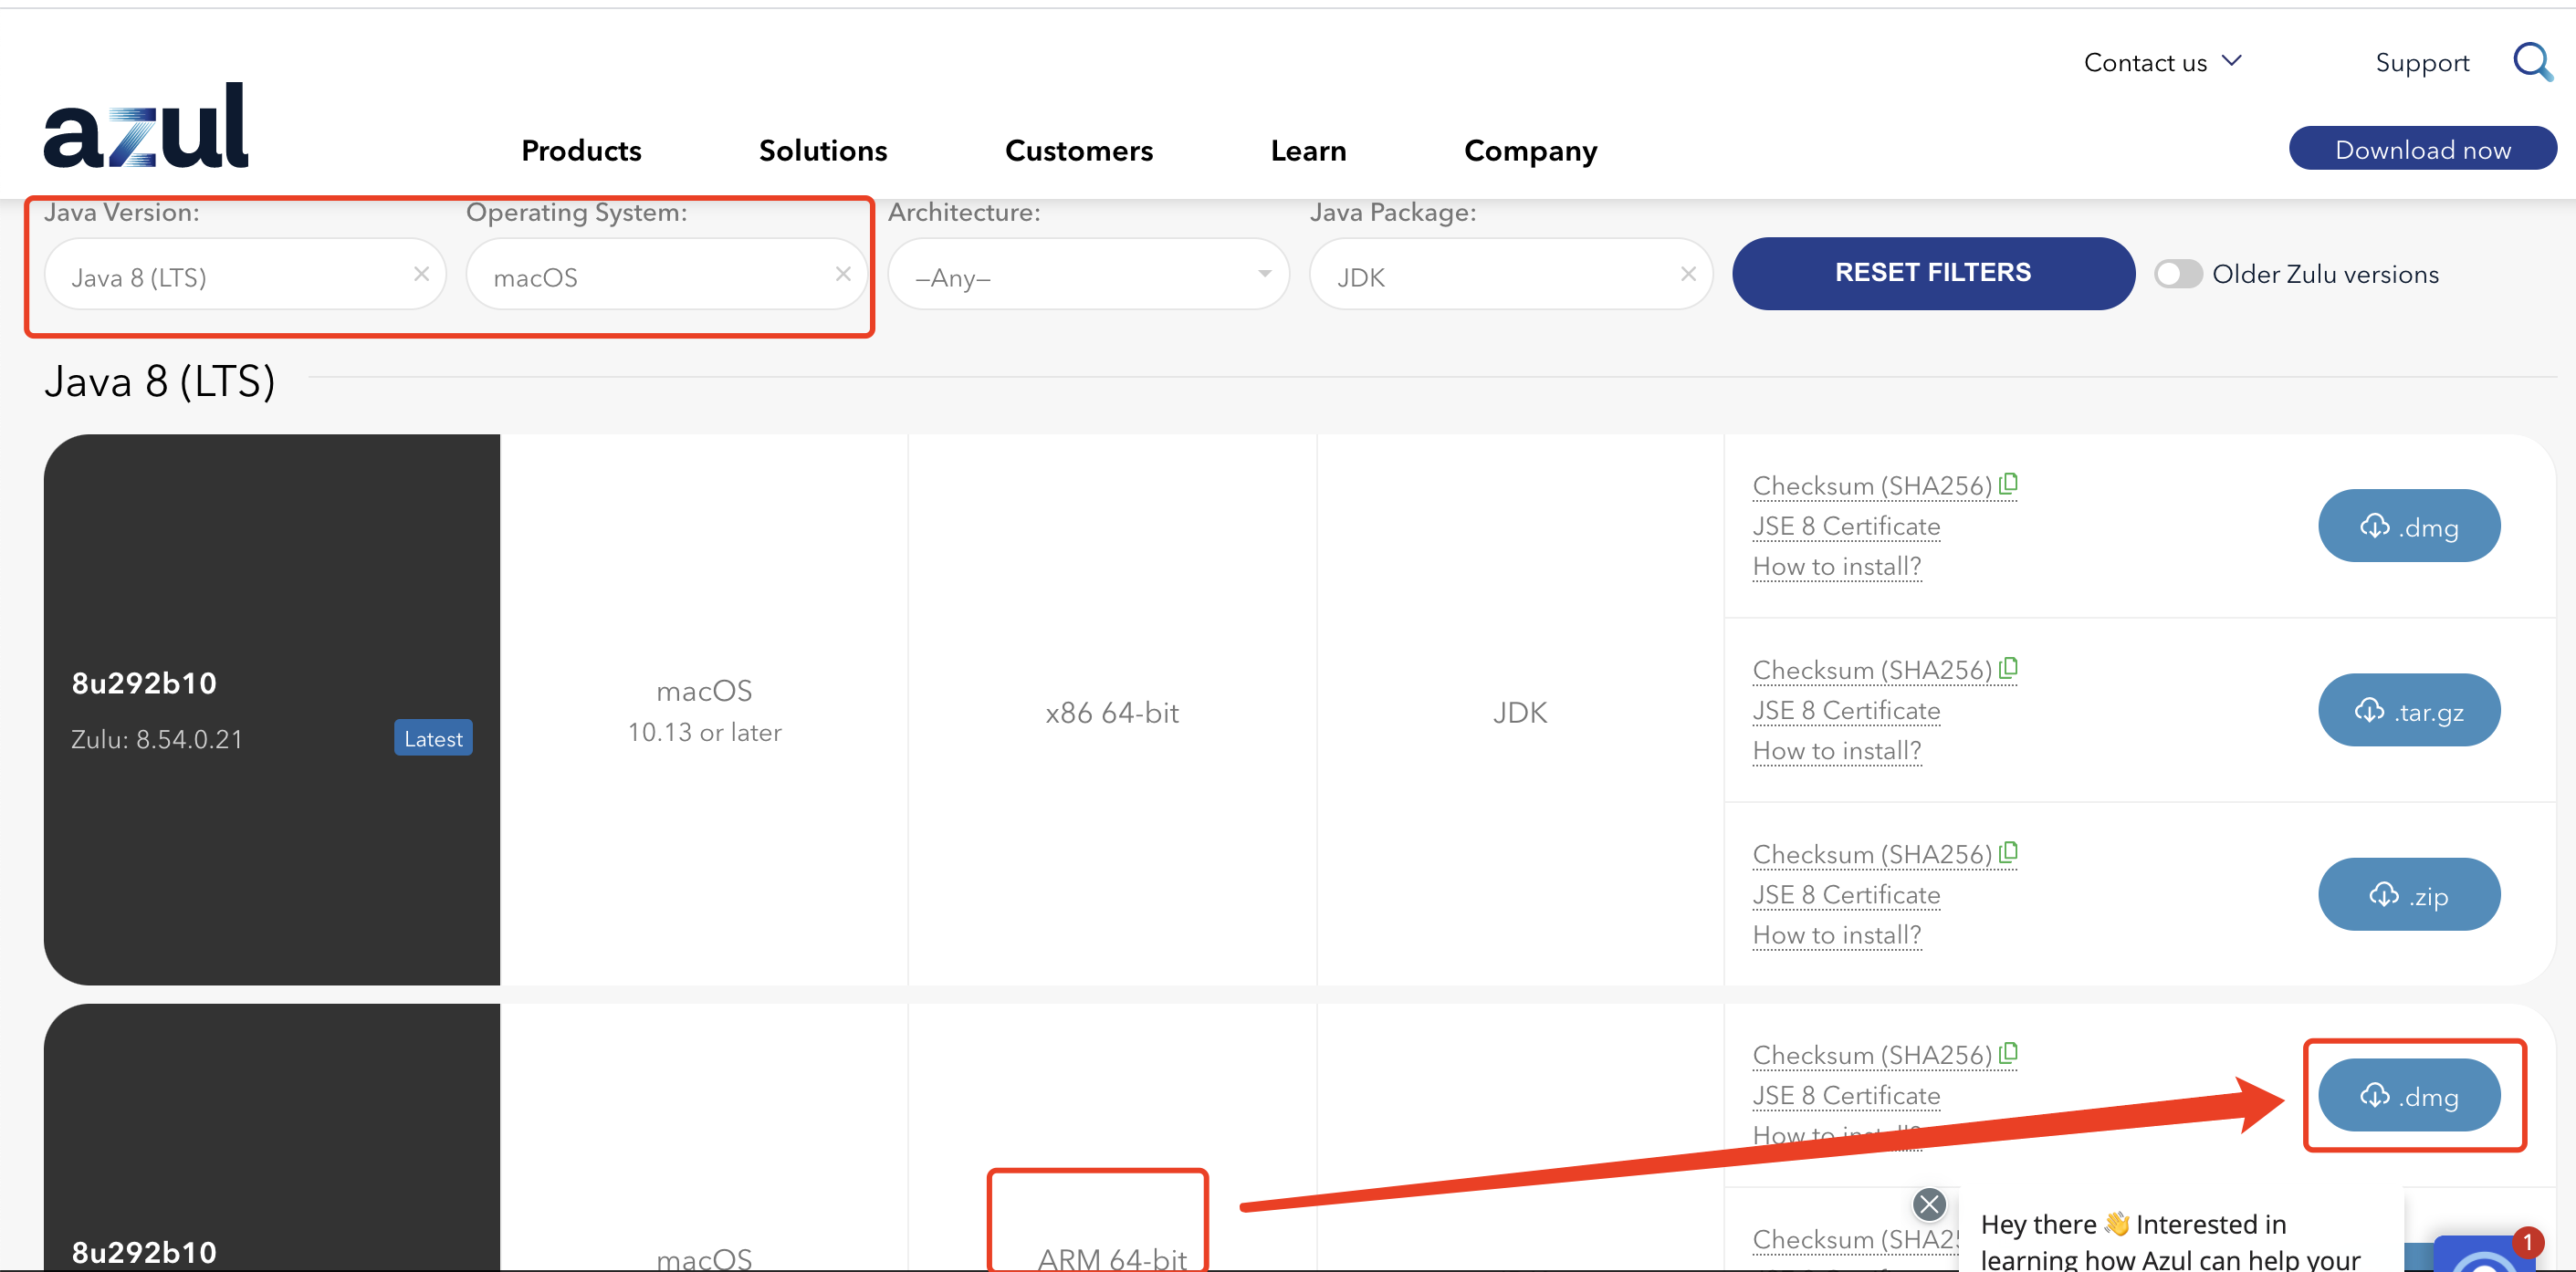
Task: Open the Learn menu
Action: pyautogui.click(x=1308, y=151)
